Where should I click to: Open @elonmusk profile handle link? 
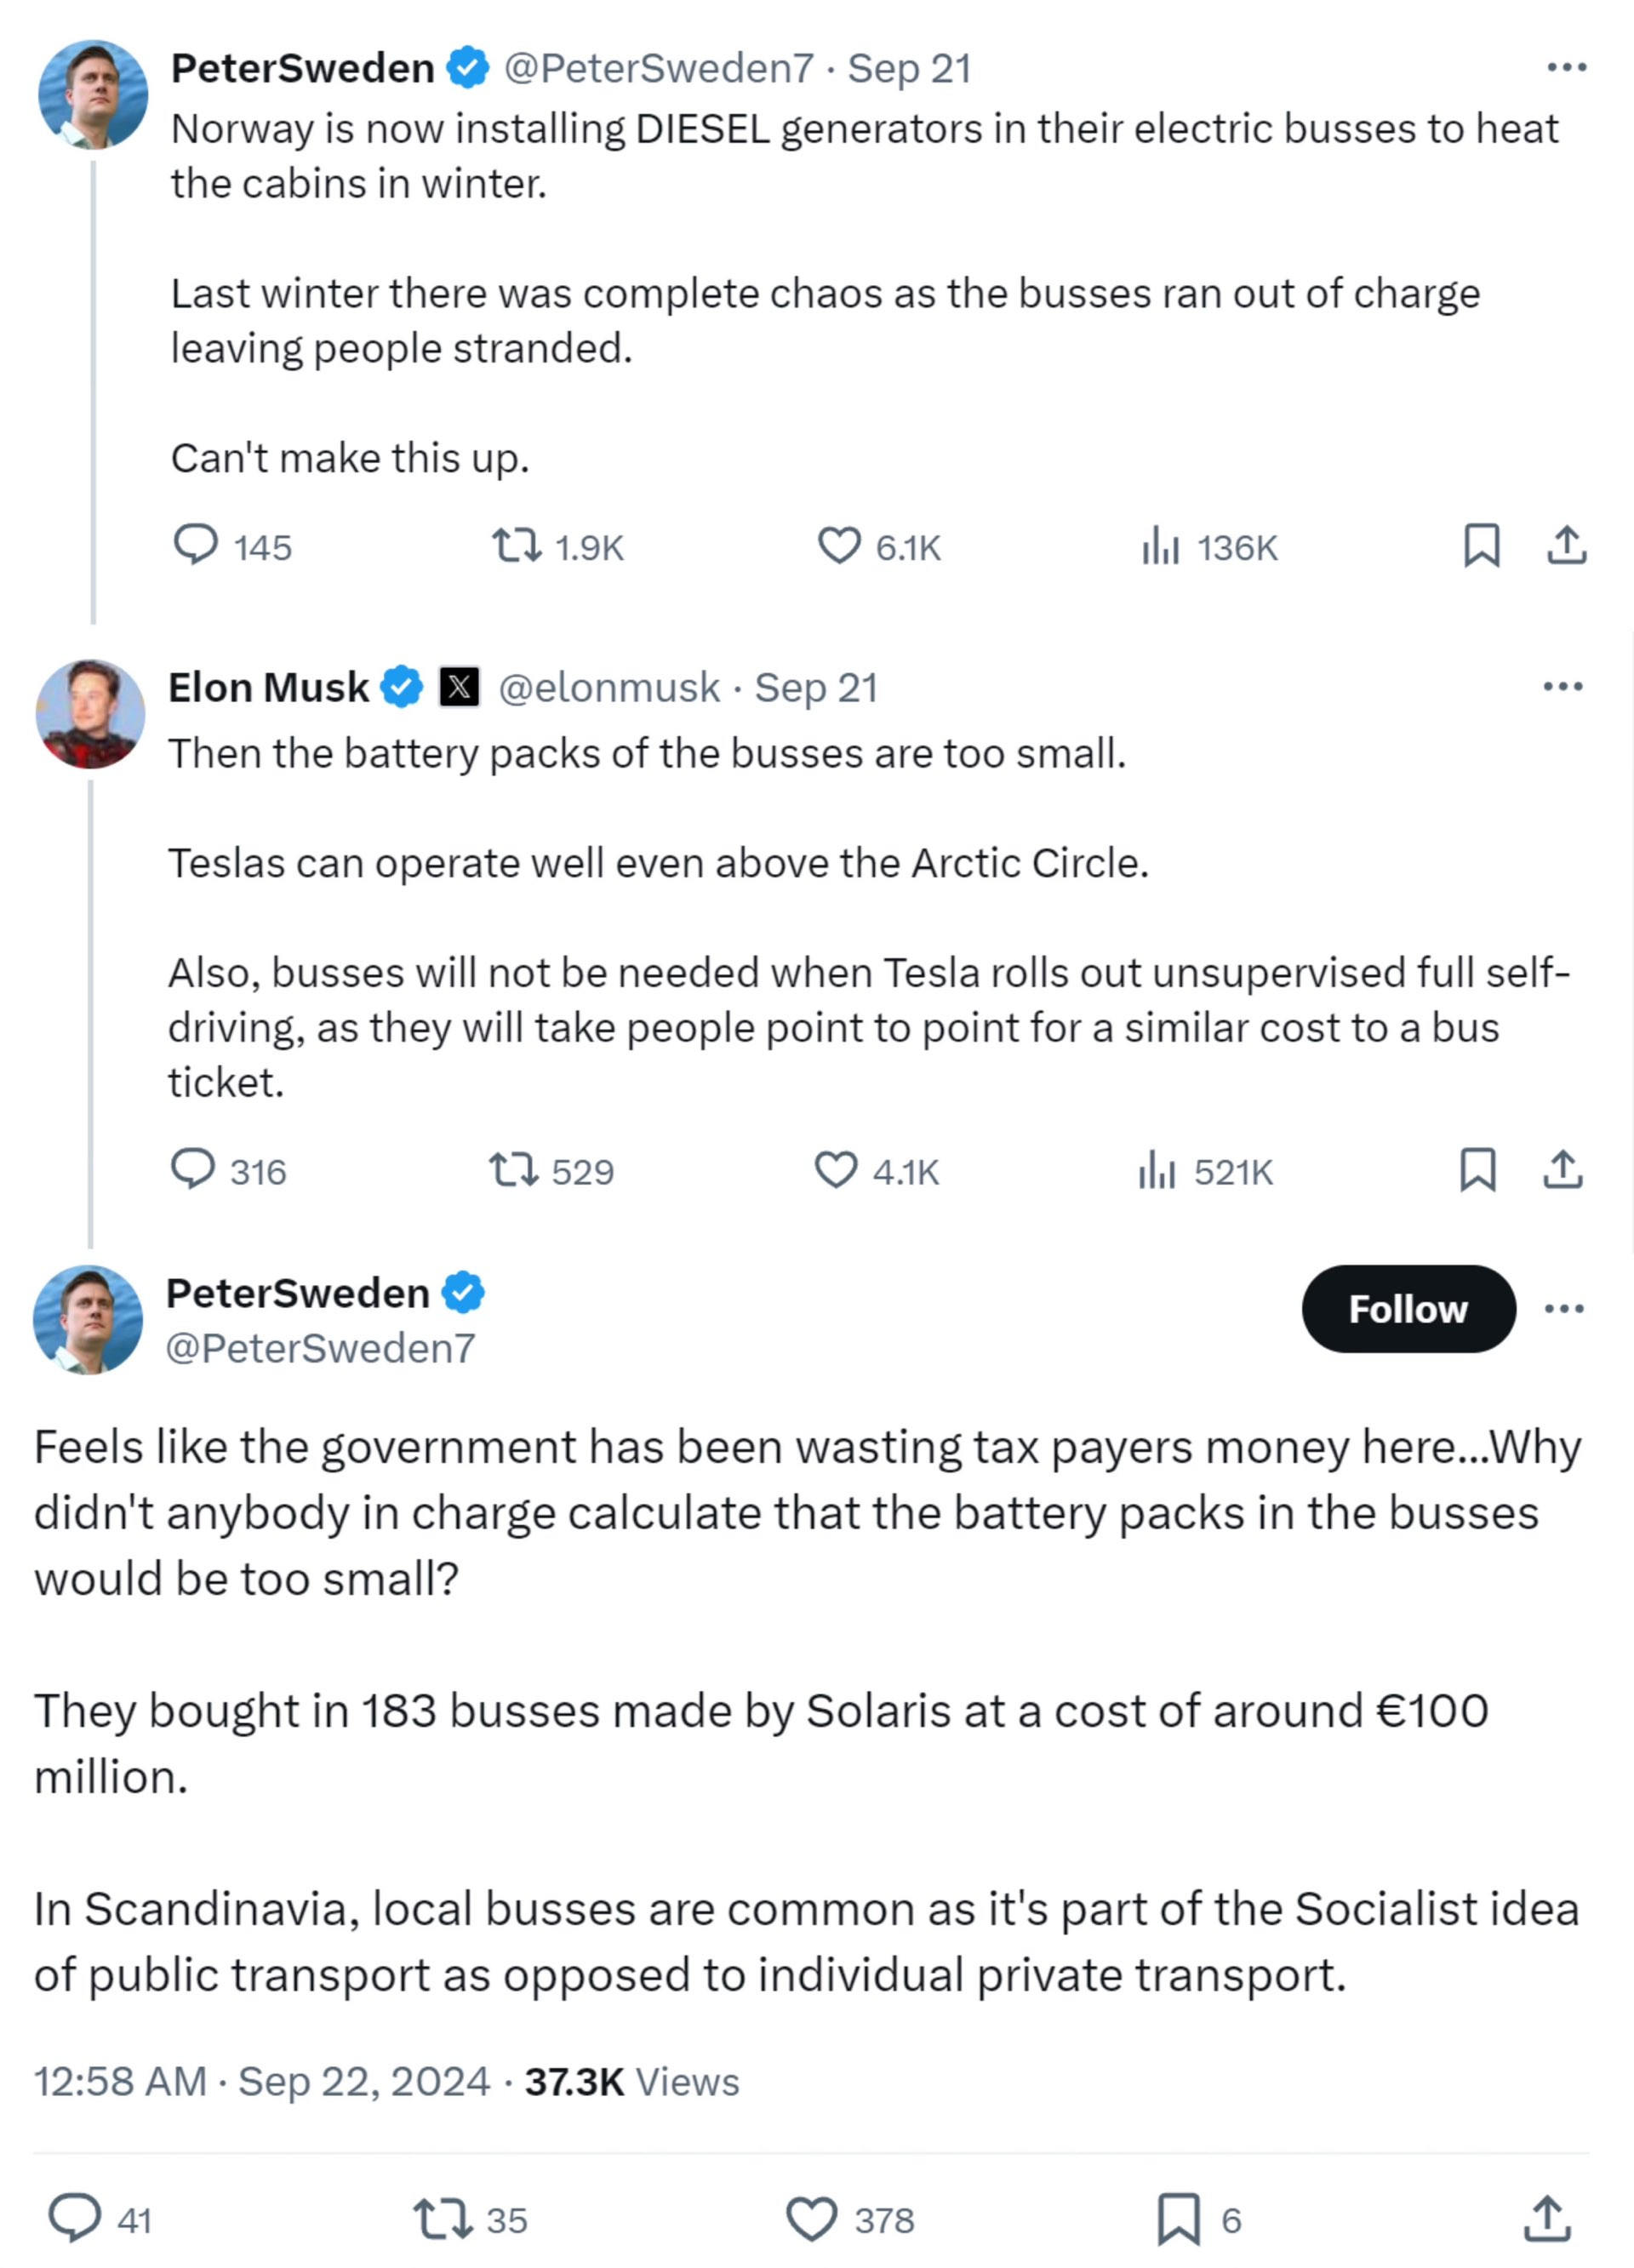coord(609,687)
